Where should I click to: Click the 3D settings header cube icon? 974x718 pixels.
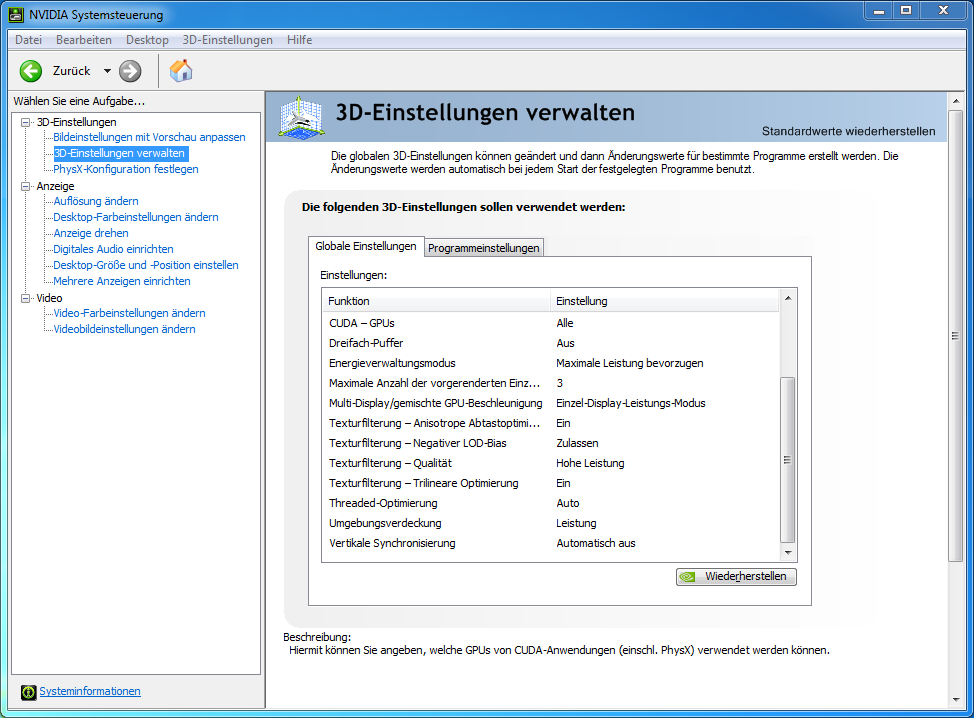(301, 117)
